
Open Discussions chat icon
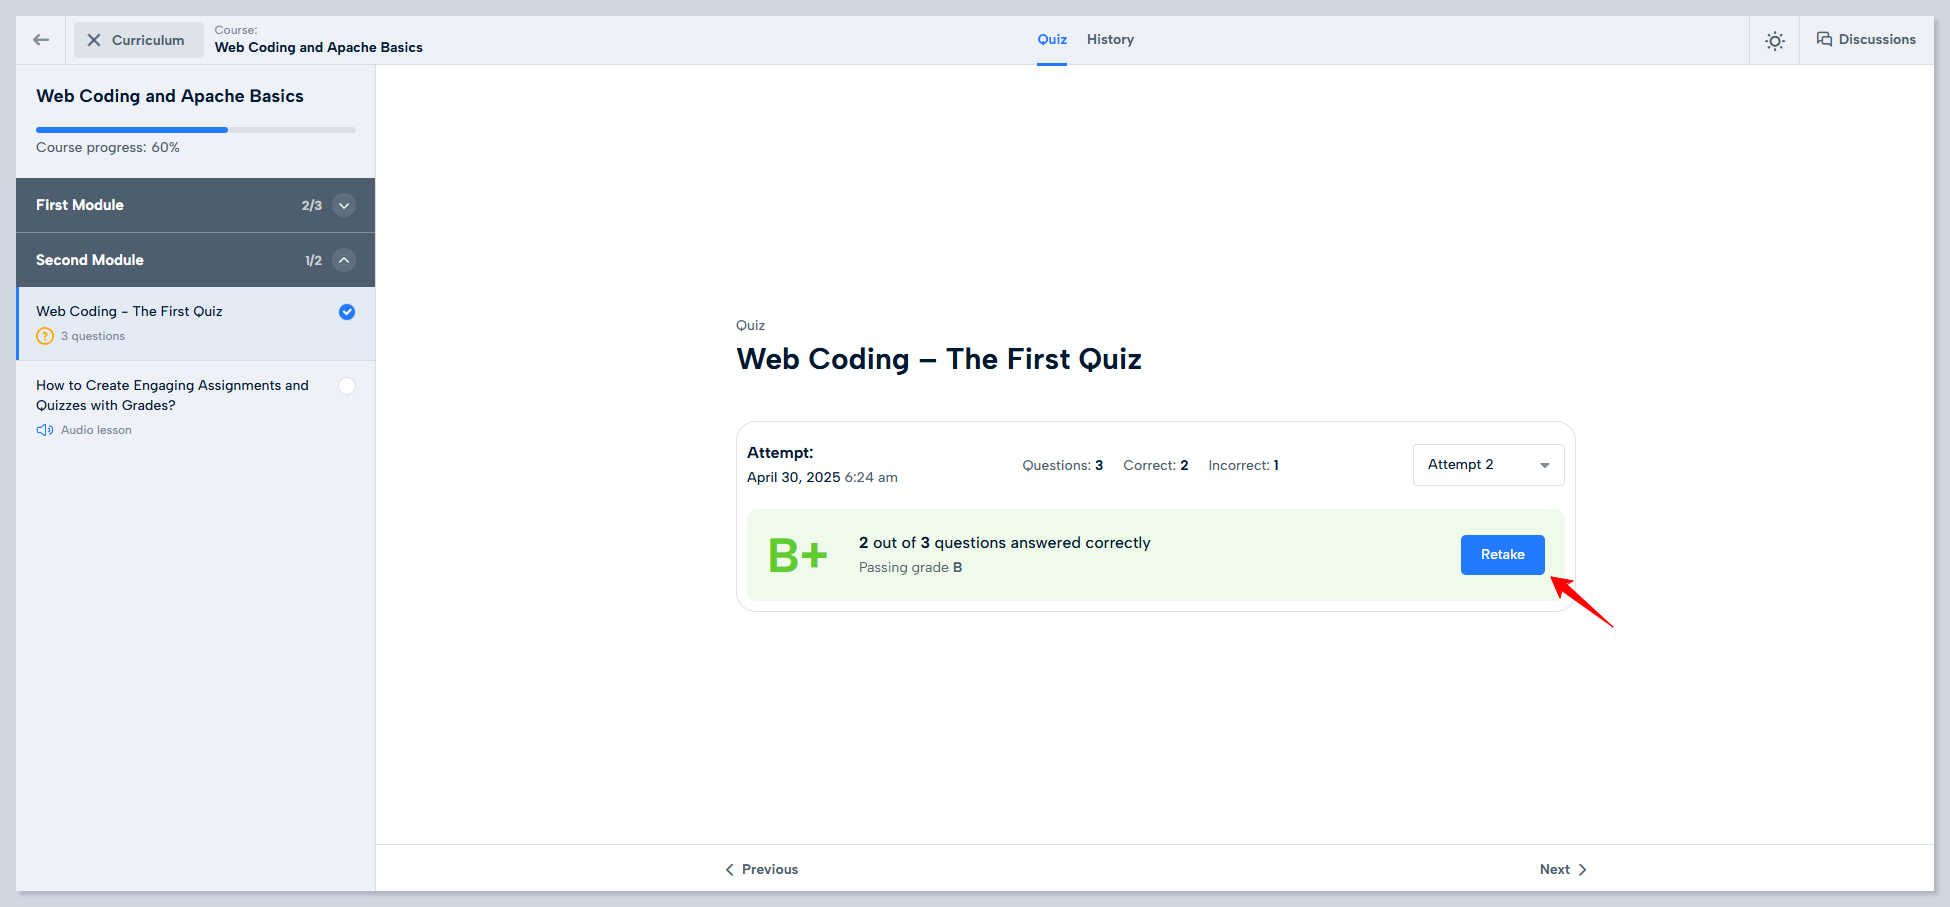pyautogui.click(x=1824, y=40)
